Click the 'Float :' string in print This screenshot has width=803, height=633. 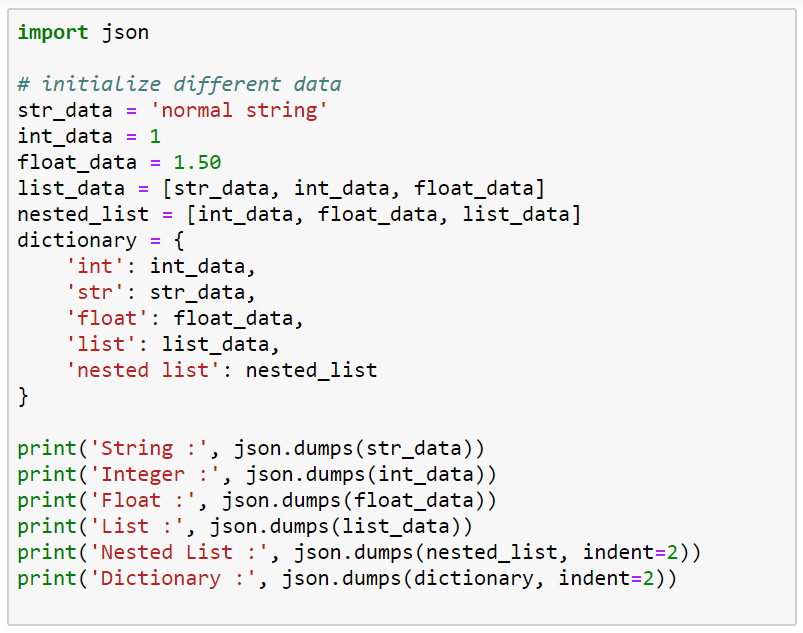(x=144, y=500)
